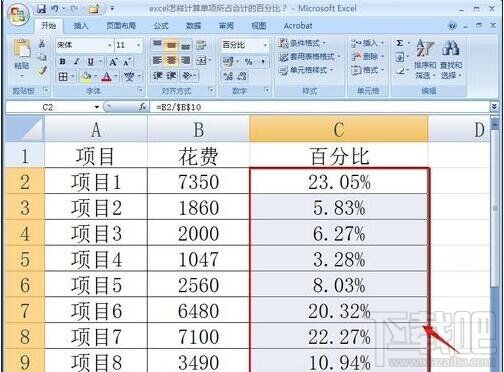Switch to the 页面布局 ribbon tab
The image size is (504, 372).
click(121, 26)
